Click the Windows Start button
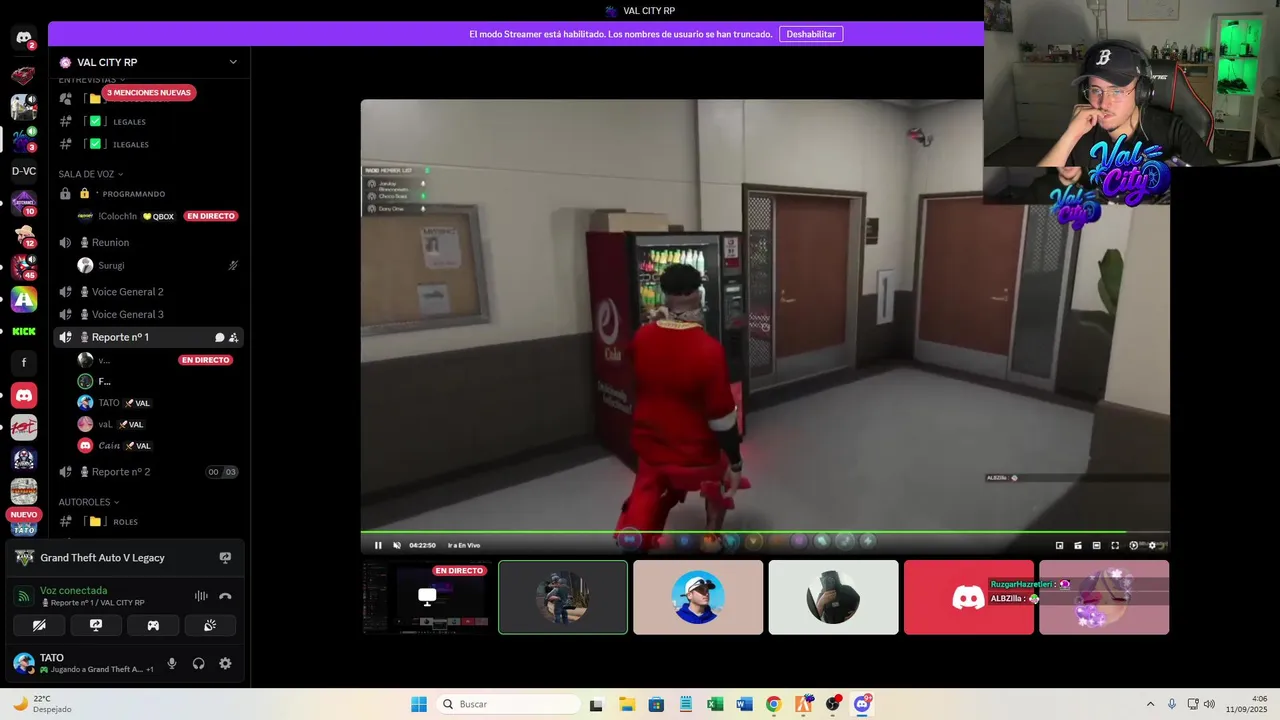1280x720 pixels. (x=418, y=704)
